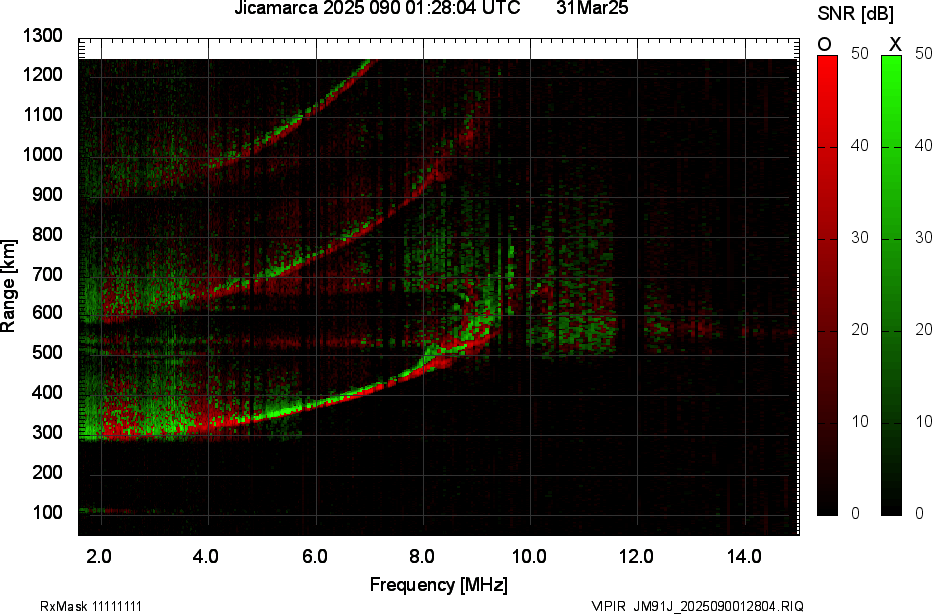Click the 1100 range tick label
Screen dimensions: 932x614
pyautogui.click(x=43, y=114)
